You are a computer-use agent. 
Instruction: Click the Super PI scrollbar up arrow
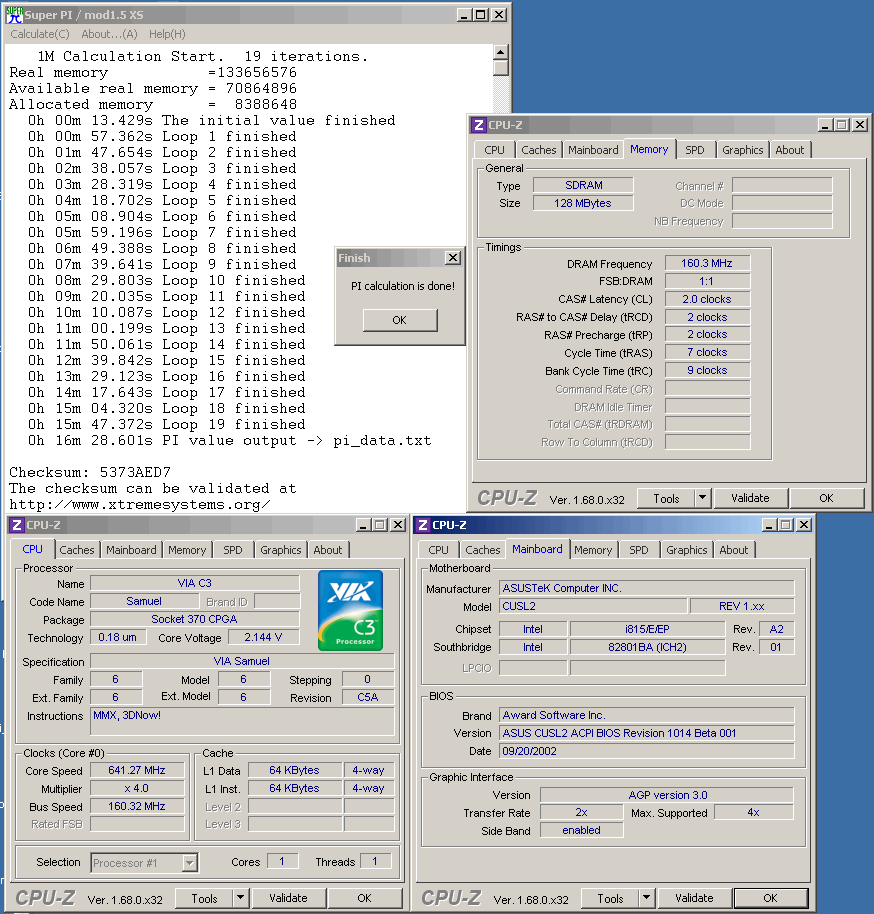point(500,52)
